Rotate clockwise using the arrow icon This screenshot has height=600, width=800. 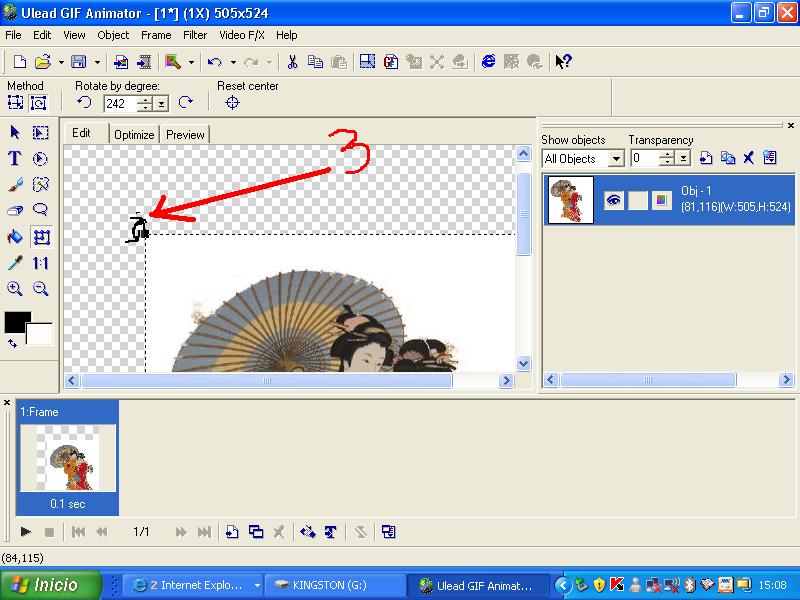pos(186,103)
